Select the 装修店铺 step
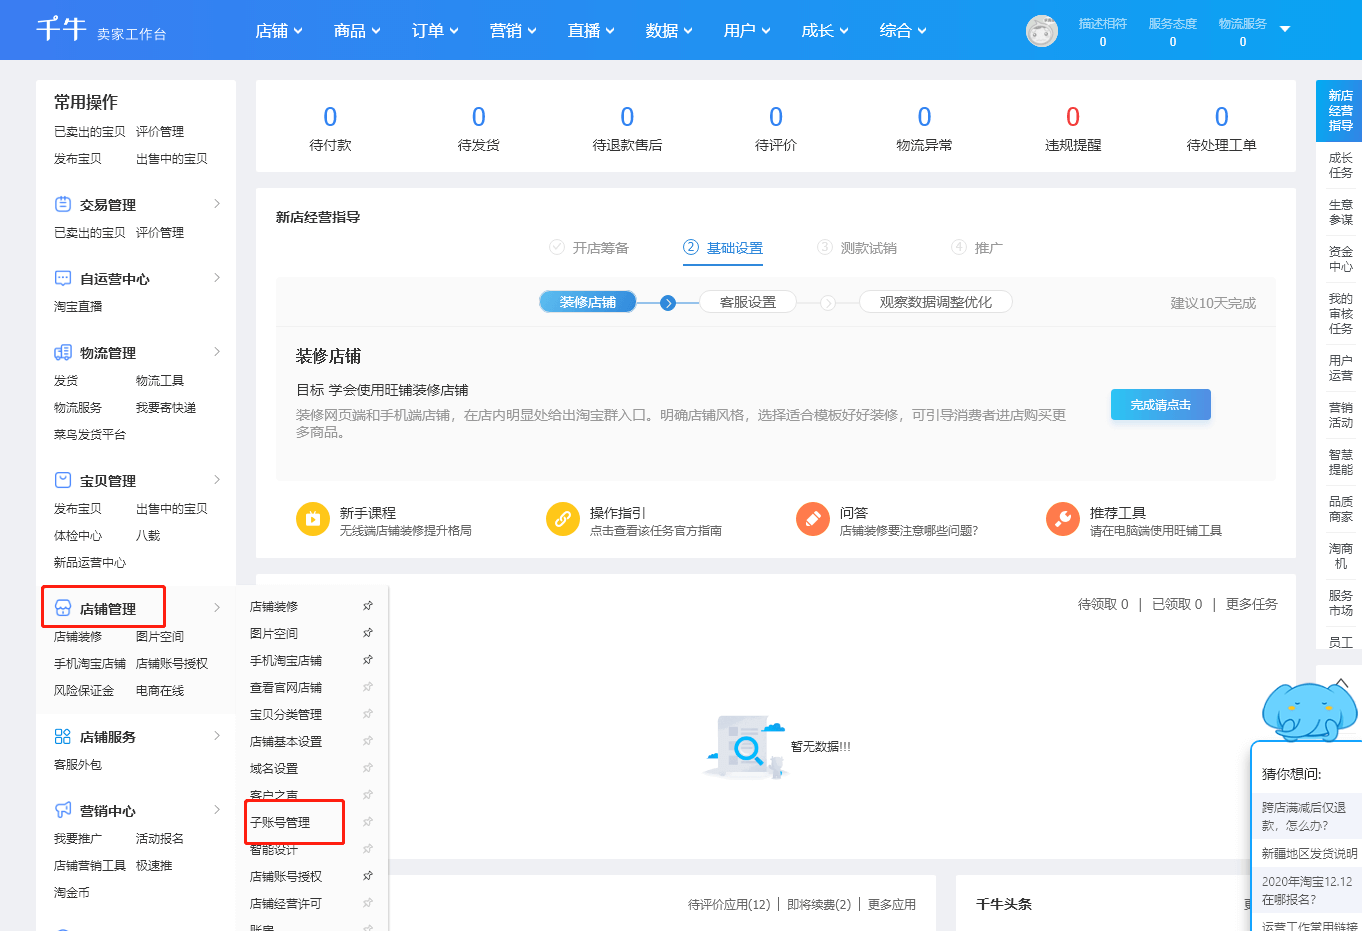 tap(588, 302)
